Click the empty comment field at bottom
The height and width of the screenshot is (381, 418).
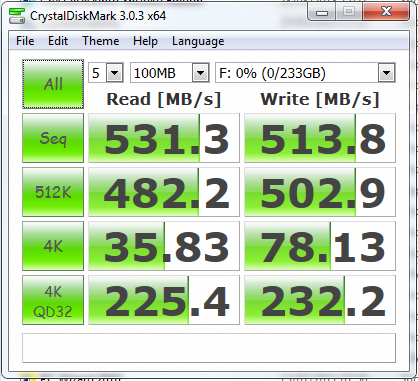tap(209, 348)
